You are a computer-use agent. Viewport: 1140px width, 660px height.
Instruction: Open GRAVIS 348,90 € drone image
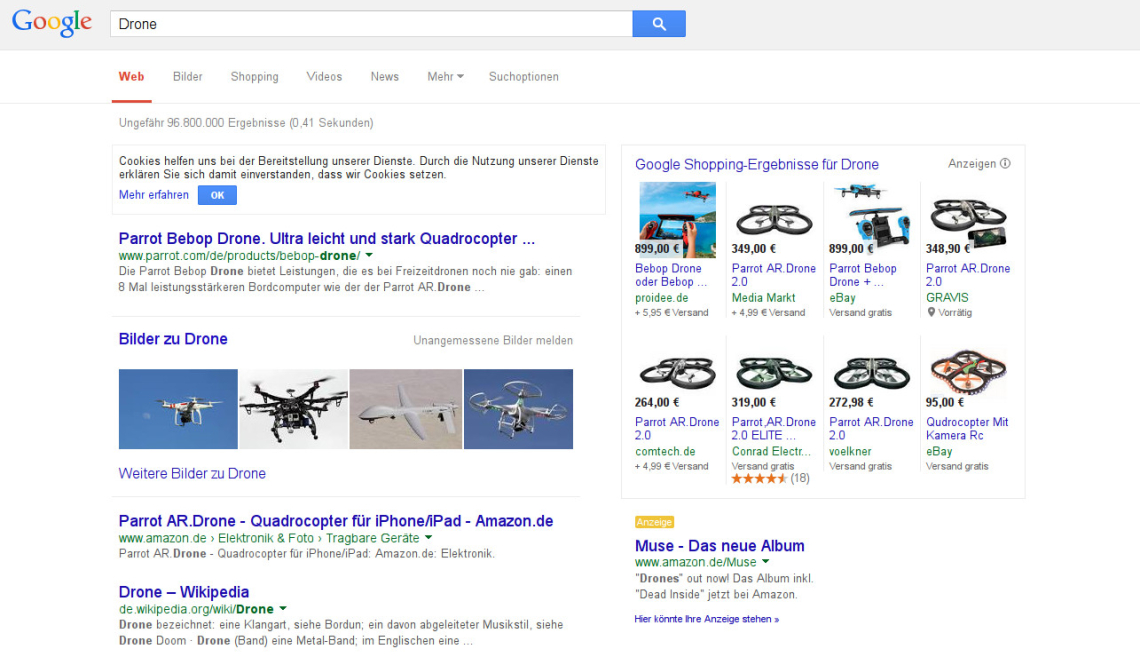click(968, 221)
